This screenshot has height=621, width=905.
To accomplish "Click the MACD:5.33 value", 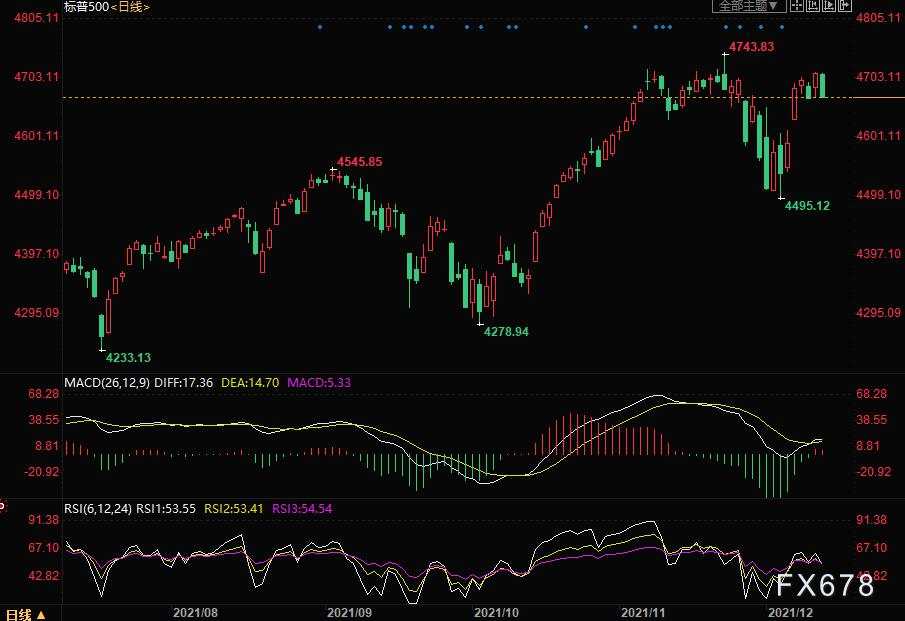I will (319, 383).
